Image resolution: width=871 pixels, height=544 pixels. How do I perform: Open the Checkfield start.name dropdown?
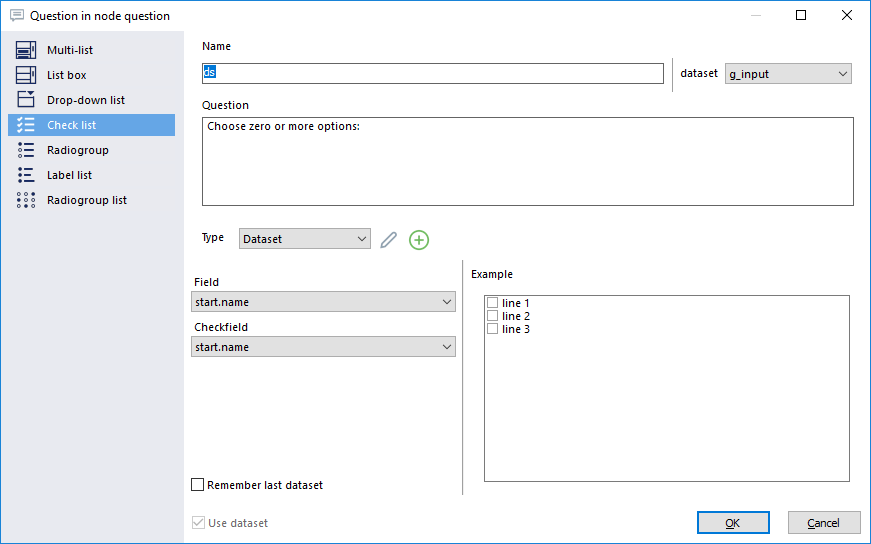point(323,347)
